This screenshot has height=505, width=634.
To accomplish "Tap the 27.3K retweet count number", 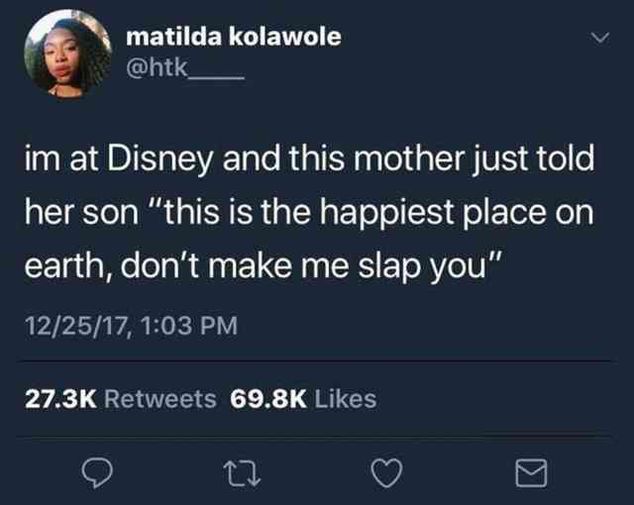I will (x=61, y=399).
